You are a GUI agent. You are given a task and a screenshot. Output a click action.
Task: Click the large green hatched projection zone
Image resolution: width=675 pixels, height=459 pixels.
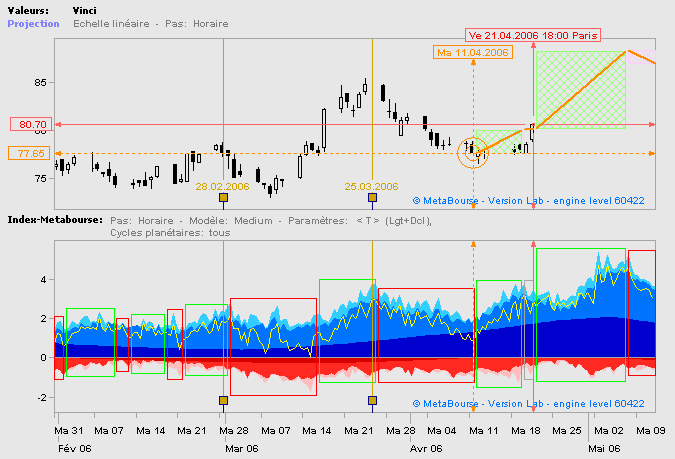[580, 90]
